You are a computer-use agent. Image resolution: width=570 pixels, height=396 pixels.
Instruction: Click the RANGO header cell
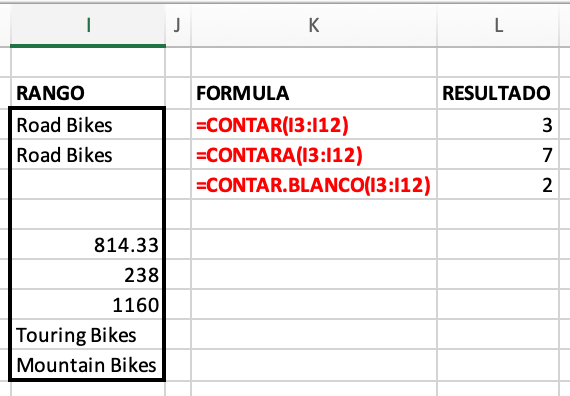pyautogui.click(x=88, y=93)
